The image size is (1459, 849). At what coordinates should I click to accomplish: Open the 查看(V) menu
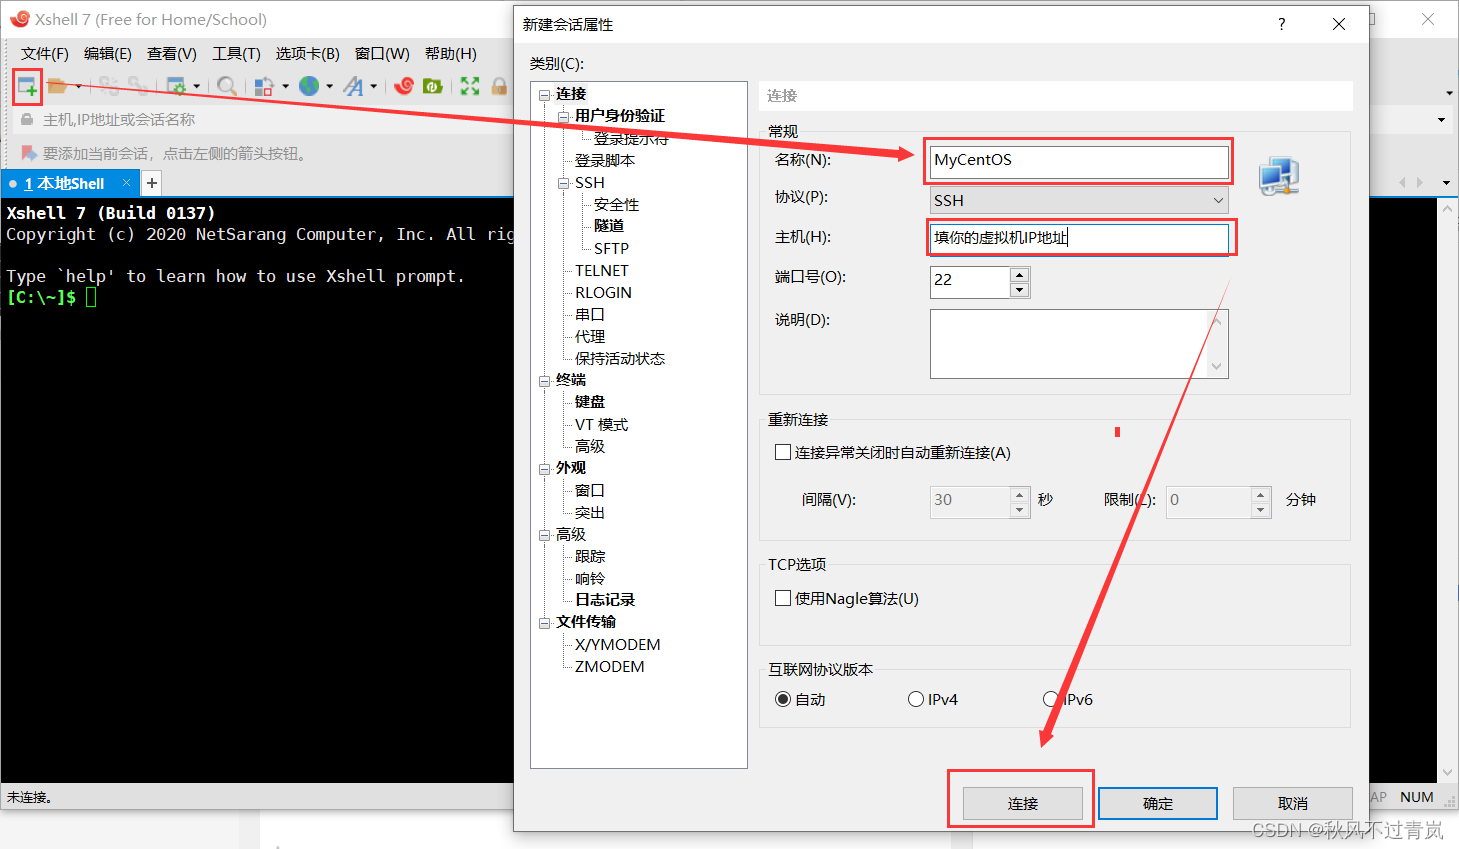(x=172, y=54)
